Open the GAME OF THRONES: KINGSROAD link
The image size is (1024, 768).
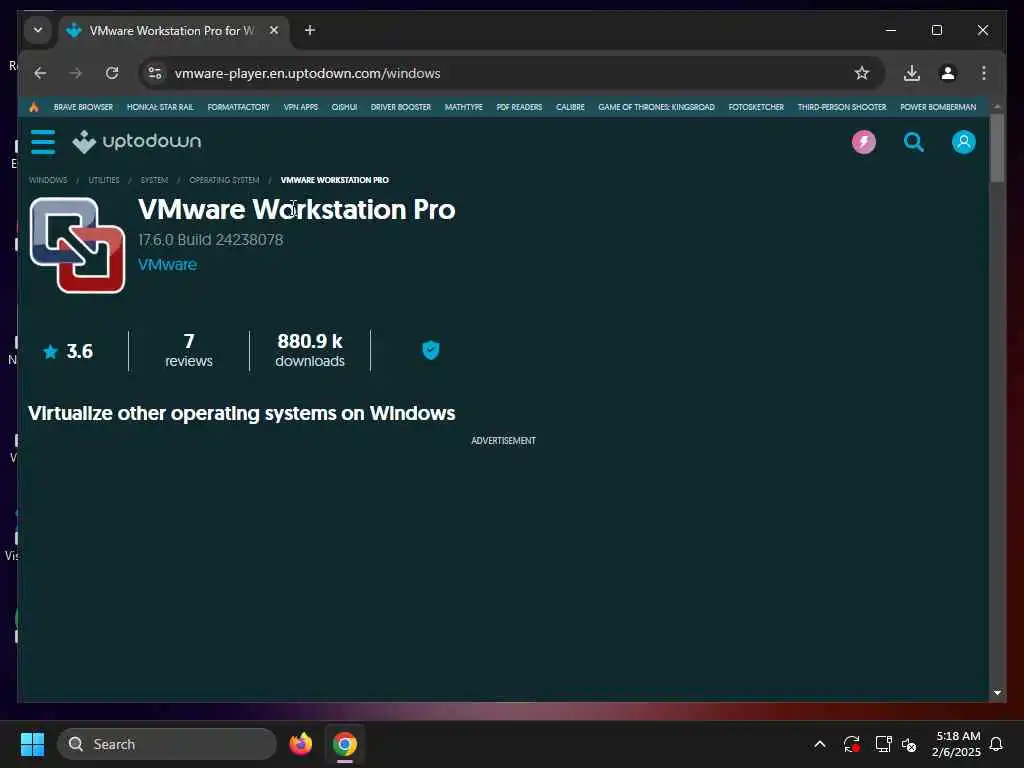click(656, 107)
